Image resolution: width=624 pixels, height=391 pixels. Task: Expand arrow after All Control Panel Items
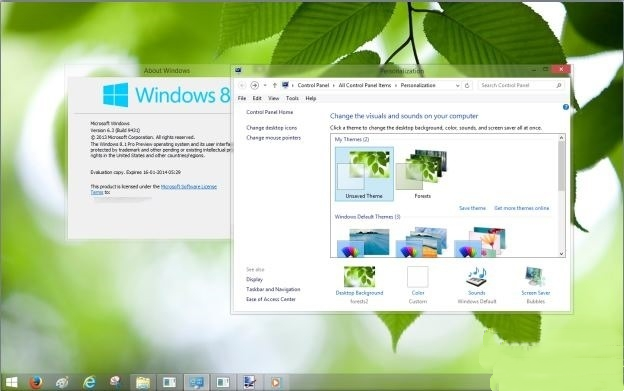point(396,85)
